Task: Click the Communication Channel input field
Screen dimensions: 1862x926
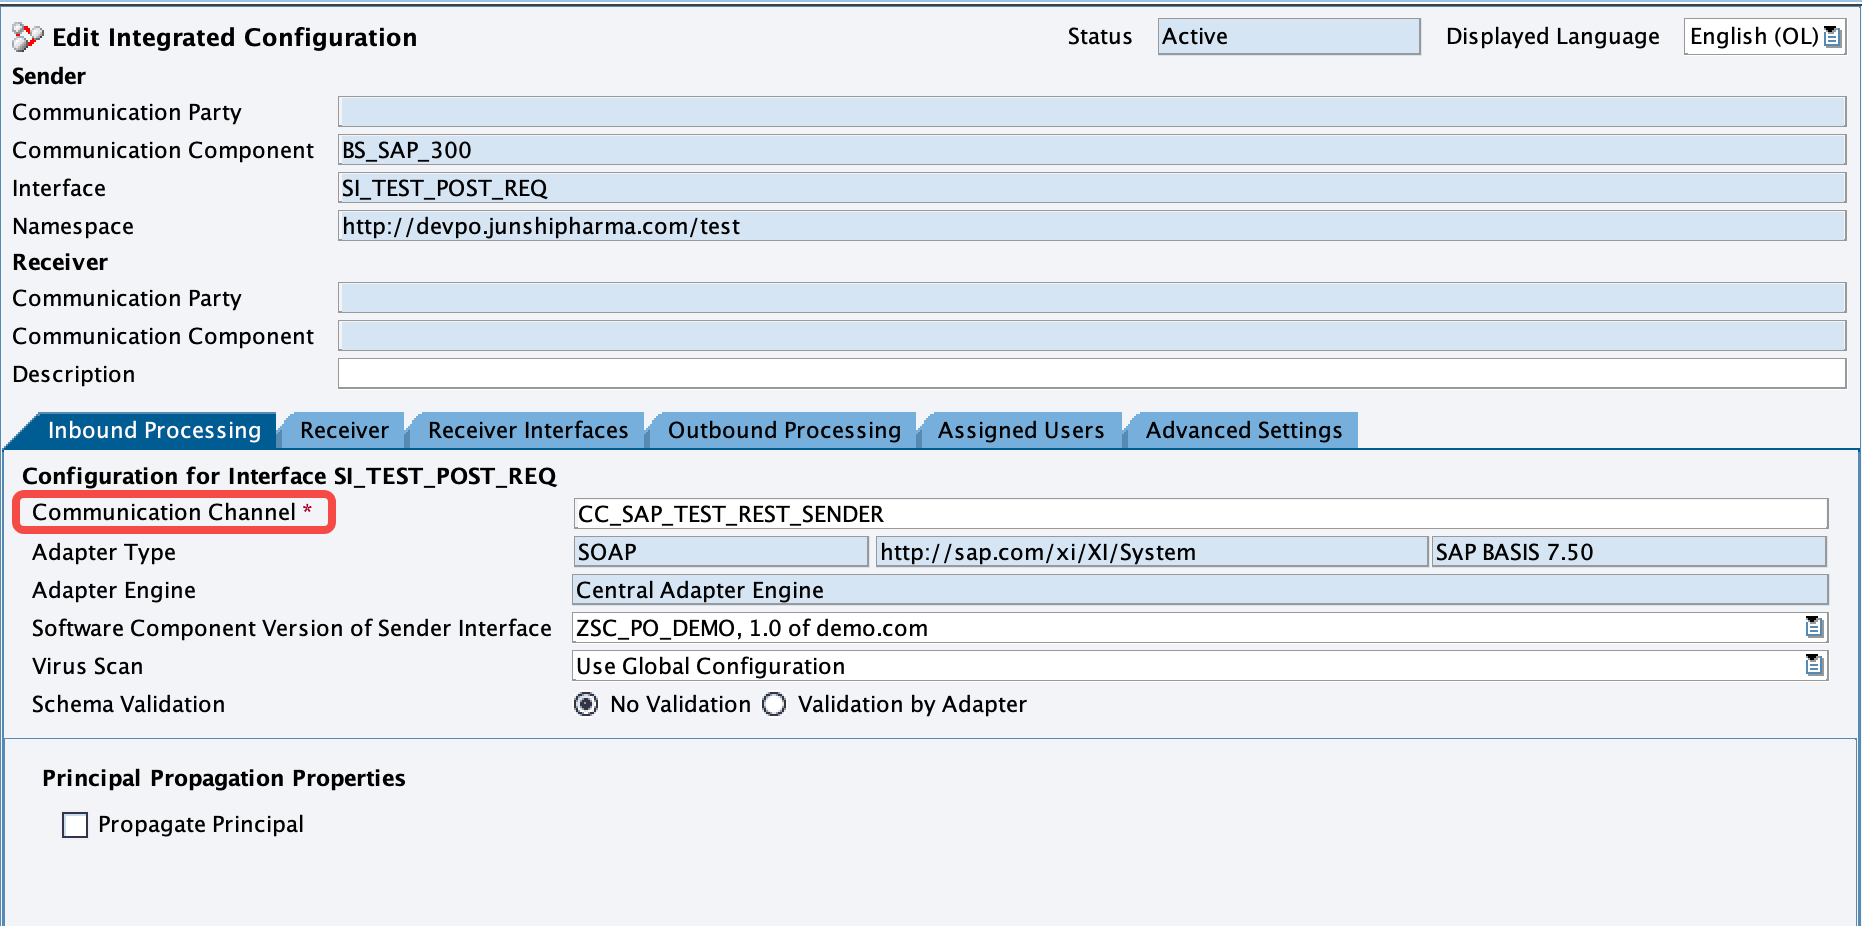Action: coord(1200,514)
